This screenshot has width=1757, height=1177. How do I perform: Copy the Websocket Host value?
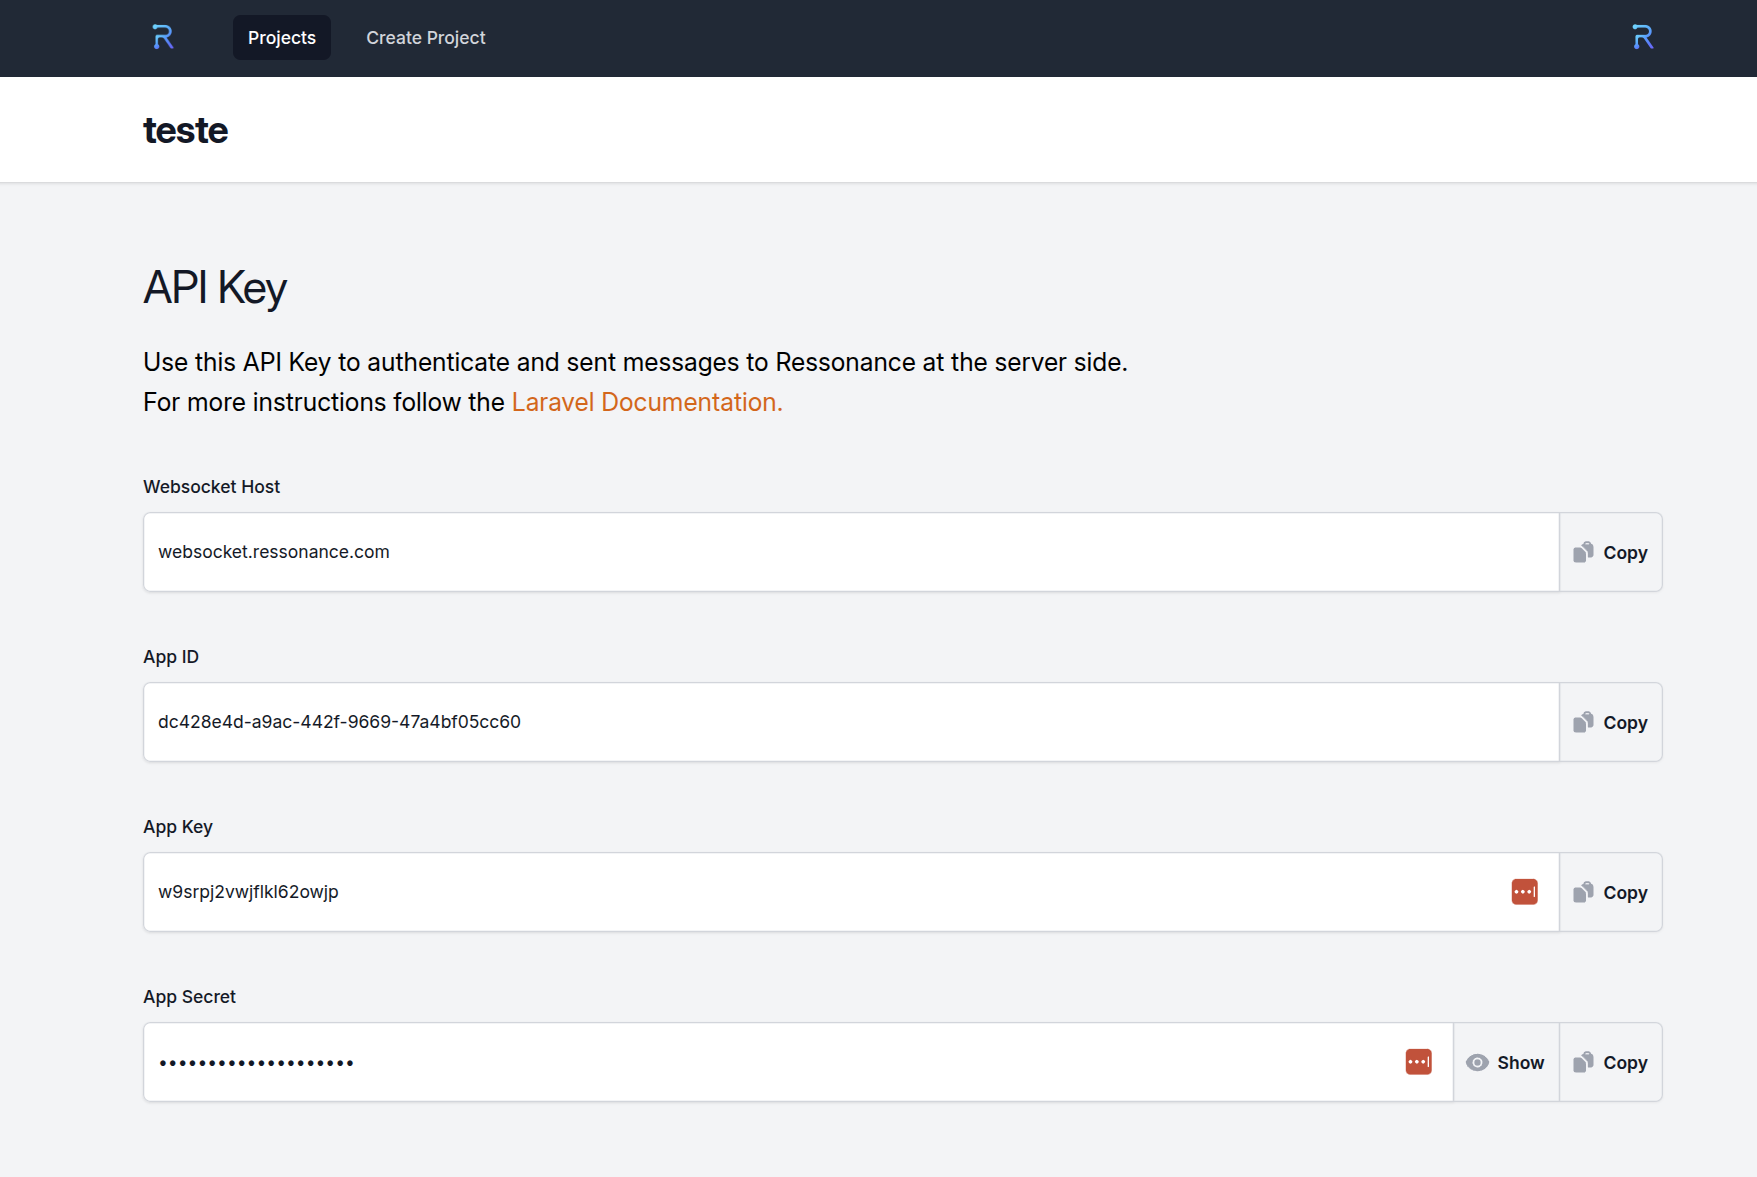pyautogui.click(x=1610, y=551)
